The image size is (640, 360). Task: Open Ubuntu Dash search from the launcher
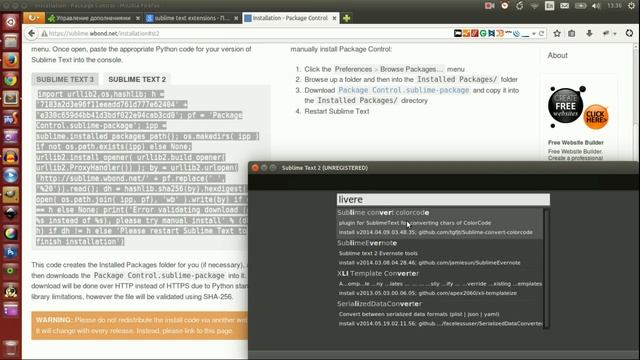pos(11,22)
